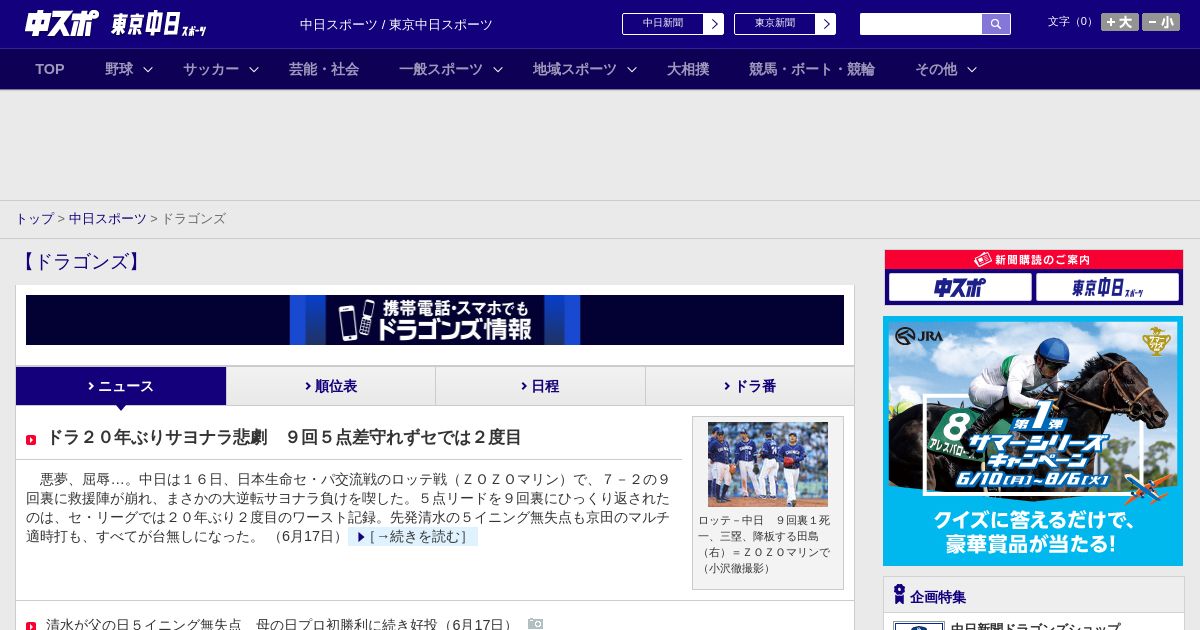Click the photo caption ロッテ－中日 ９回裏１死
Image resolution: width=1200 pixels, height=630 pixels.
coord(765,544)
